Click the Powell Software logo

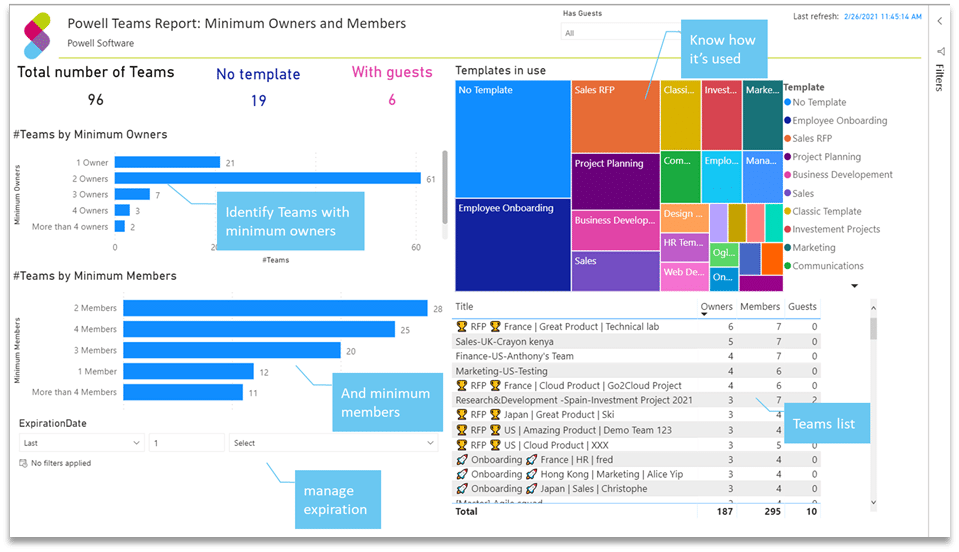tap(37, 36)
